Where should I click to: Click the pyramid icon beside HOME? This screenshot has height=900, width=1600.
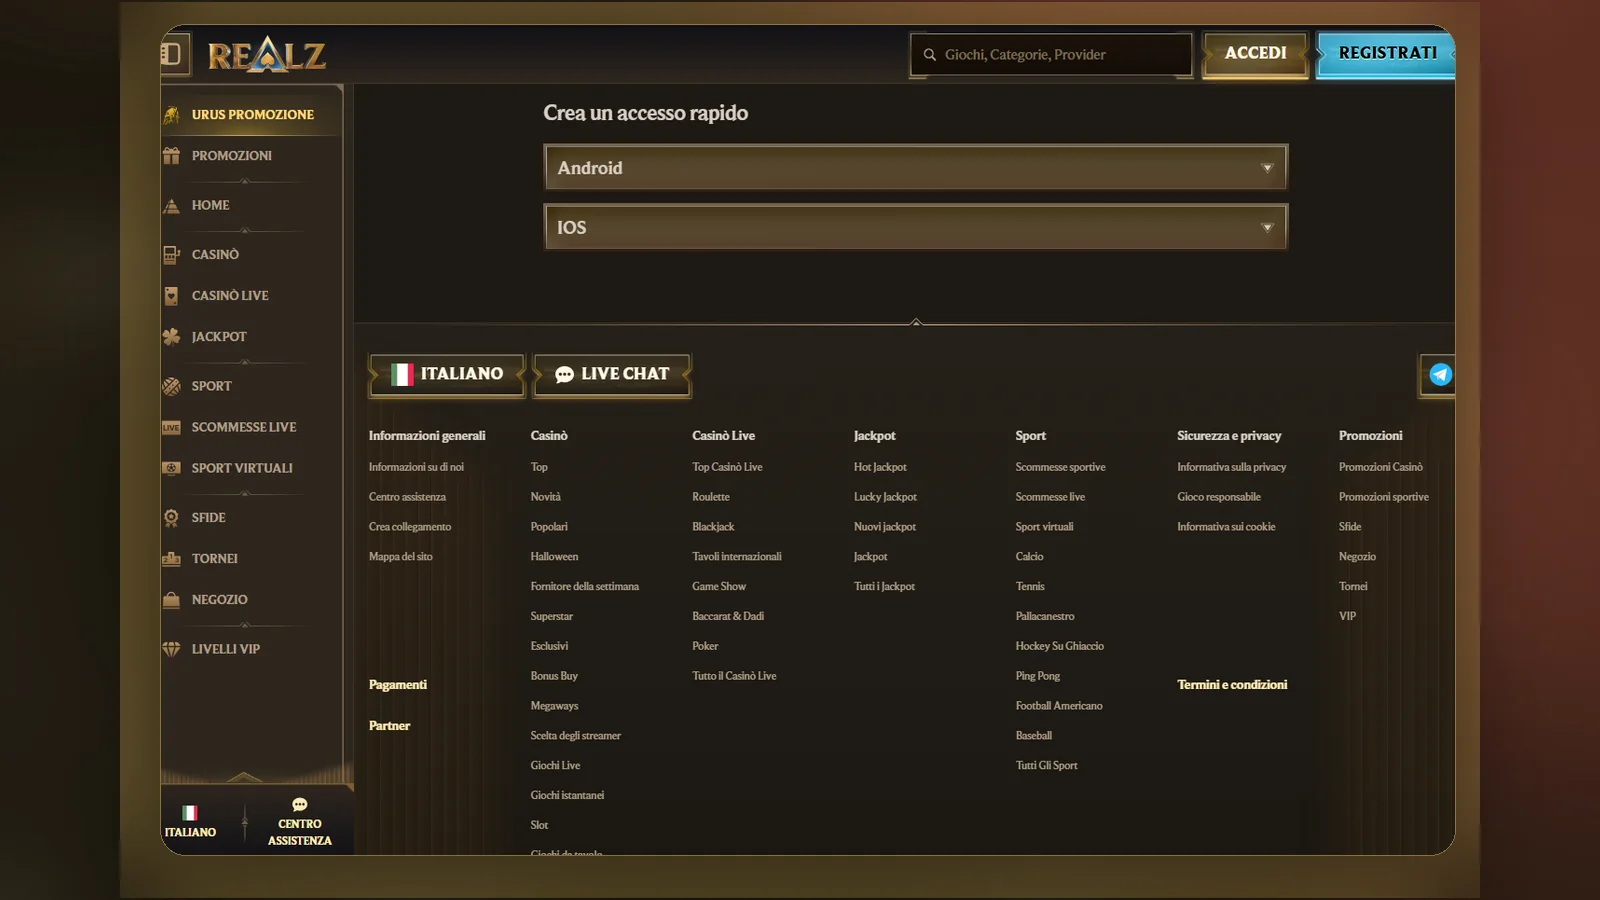point(172,205)
